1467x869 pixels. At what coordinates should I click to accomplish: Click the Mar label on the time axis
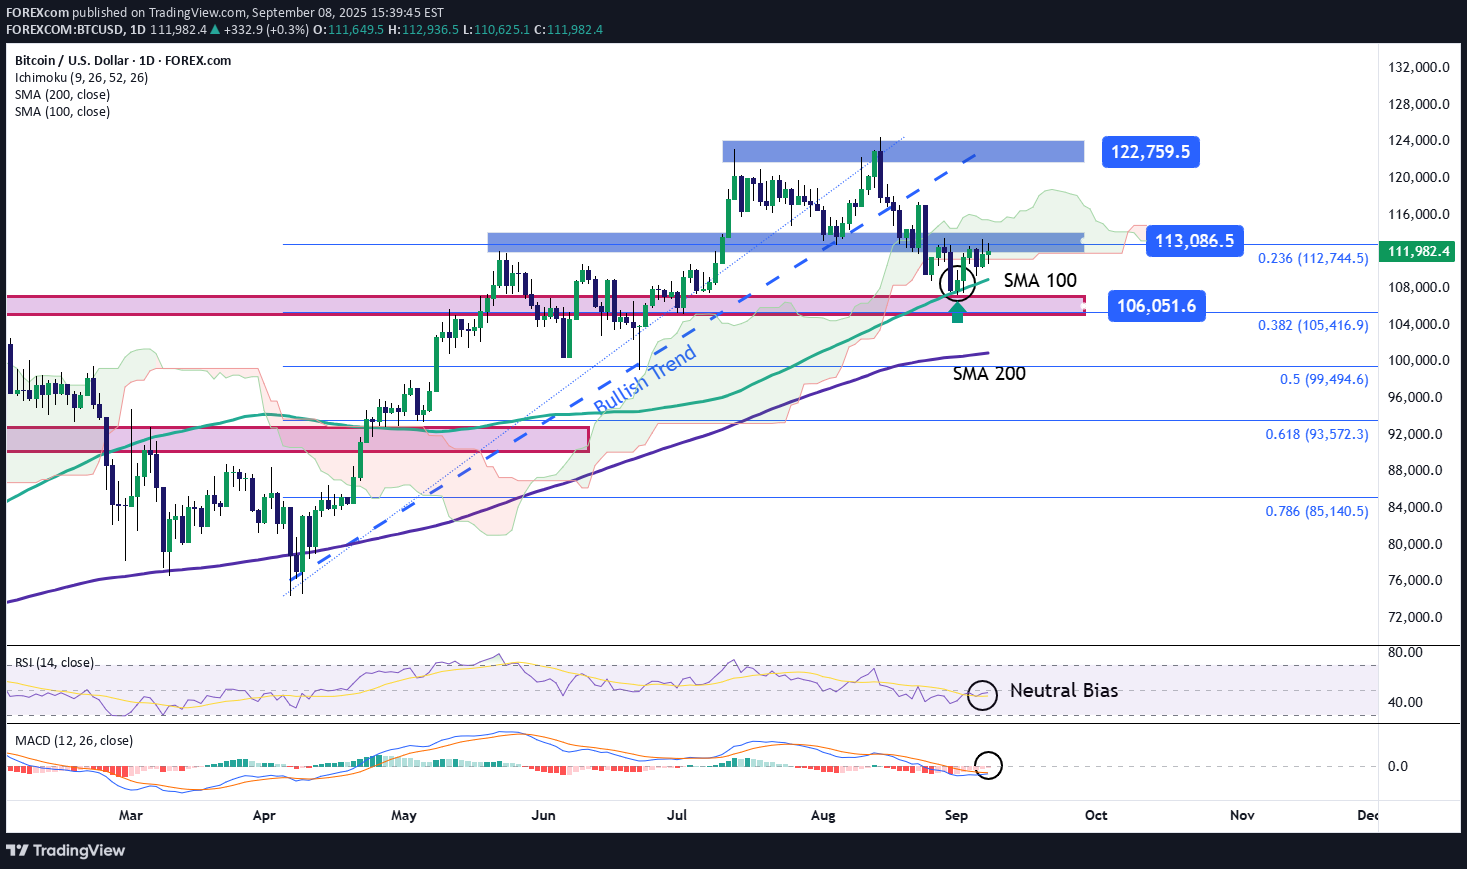click(x=131, y=815)
